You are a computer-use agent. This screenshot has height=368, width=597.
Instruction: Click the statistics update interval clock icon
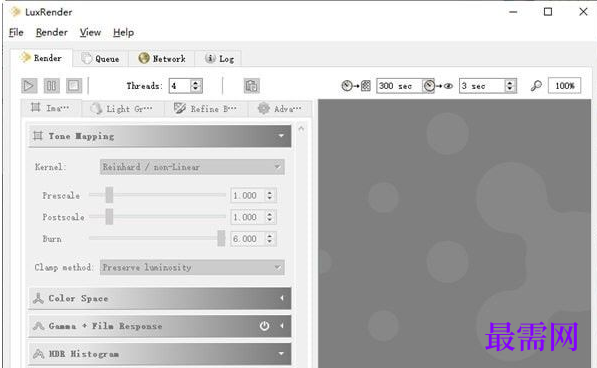pyautogui.click(x=346, y=86)
